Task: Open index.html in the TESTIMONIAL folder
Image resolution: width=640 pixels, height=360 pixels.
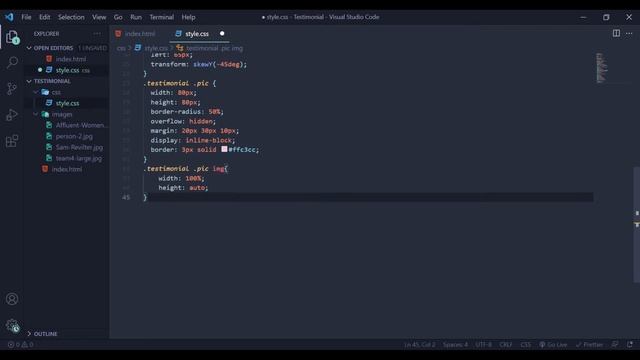Action: pyautogui.click(x=67, y=169)
